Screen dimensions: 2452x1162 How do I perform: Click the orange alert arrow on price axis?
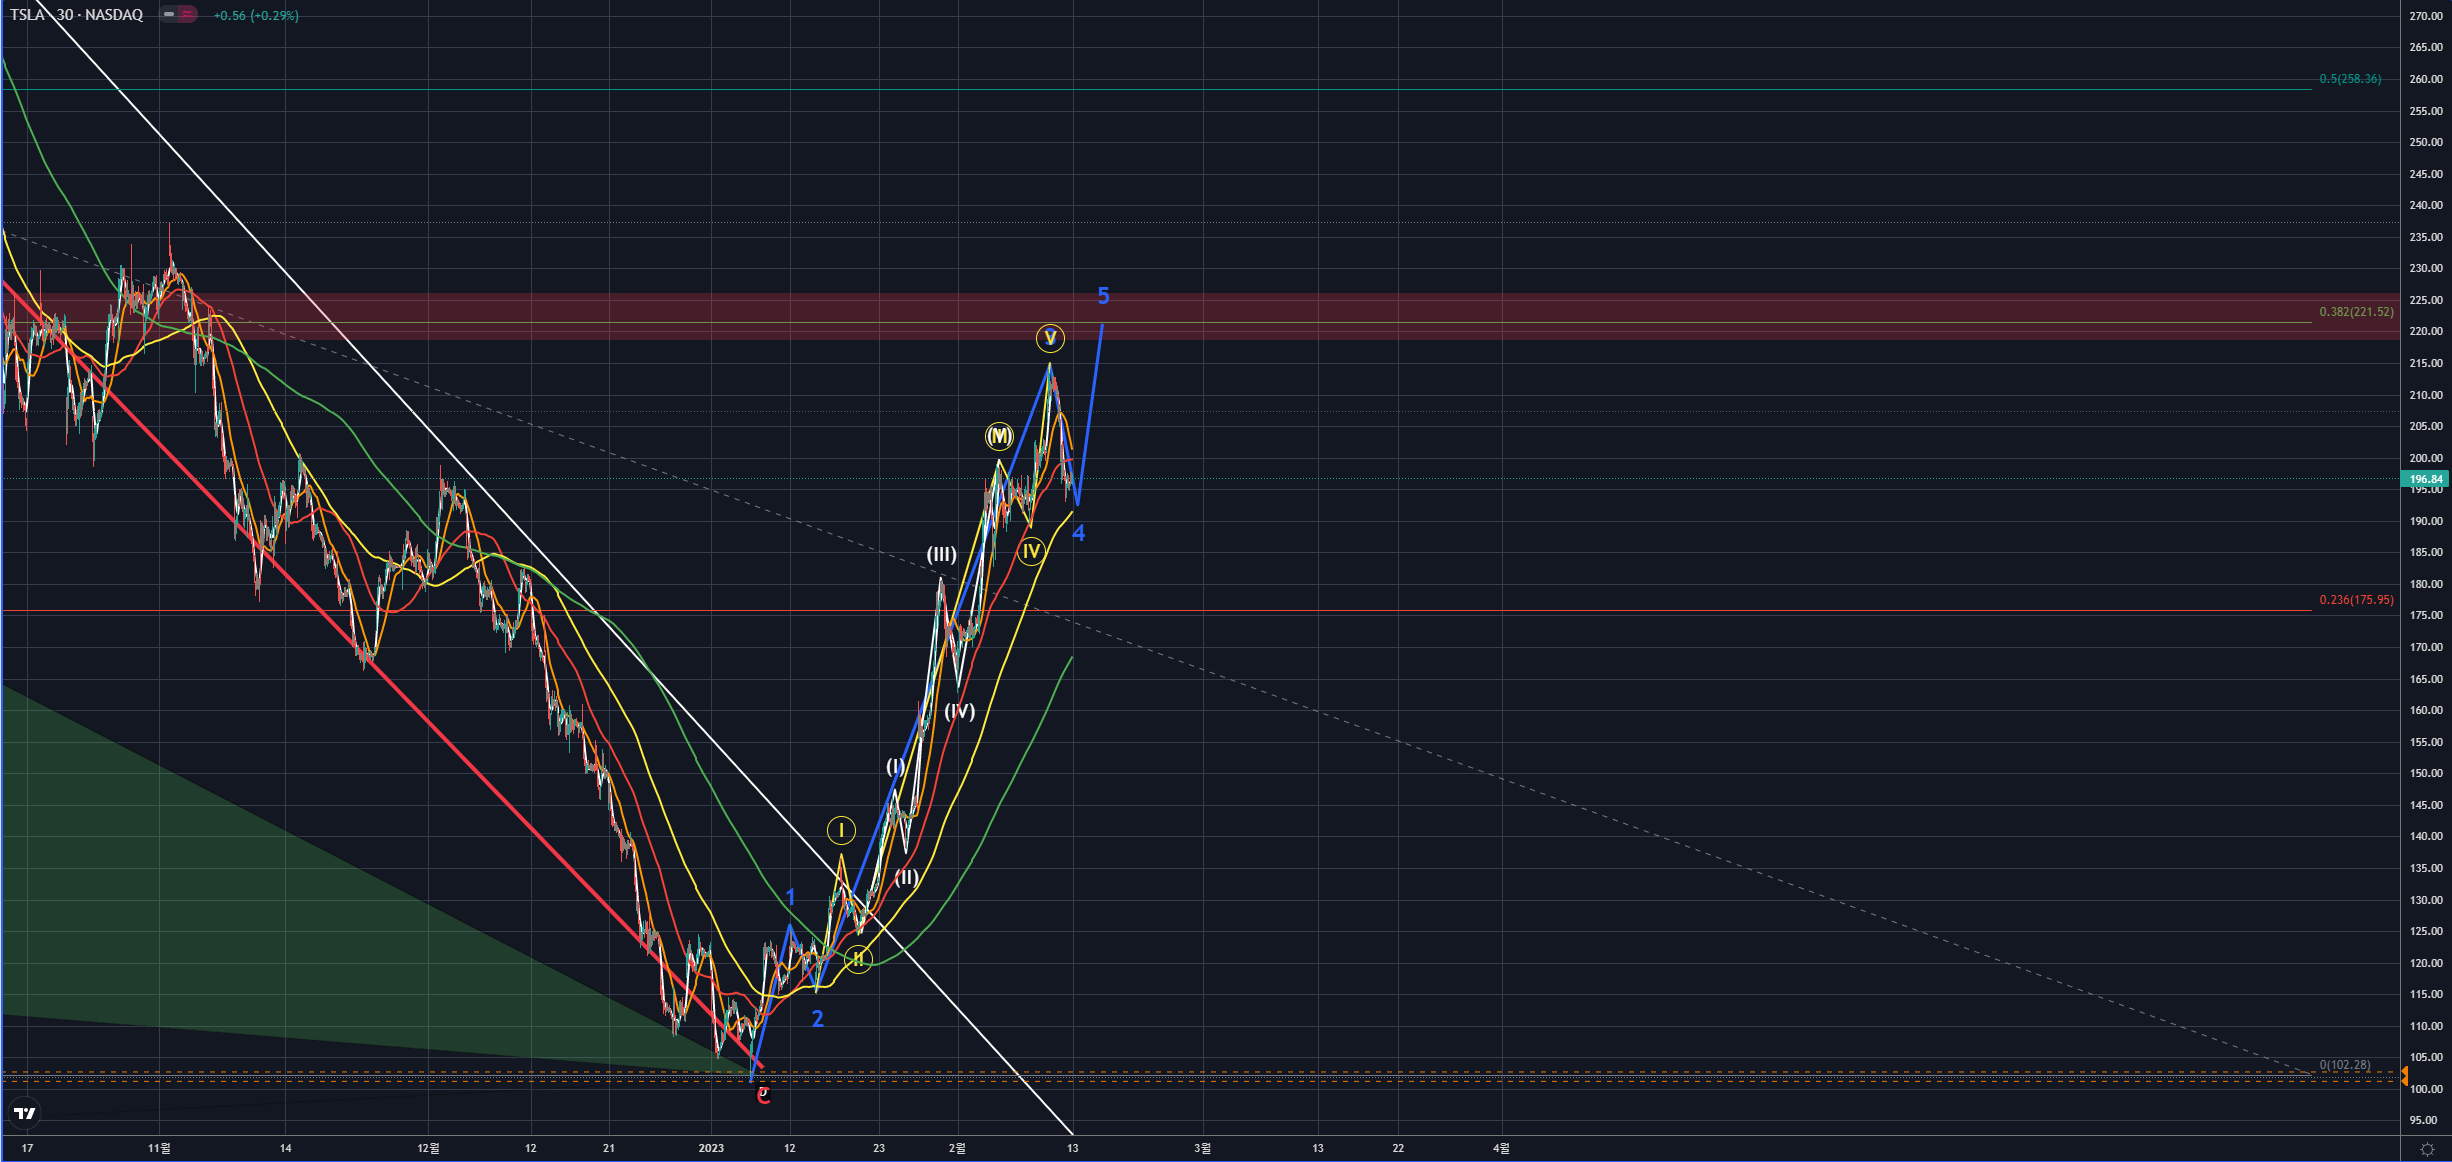click(2405, 1076)
